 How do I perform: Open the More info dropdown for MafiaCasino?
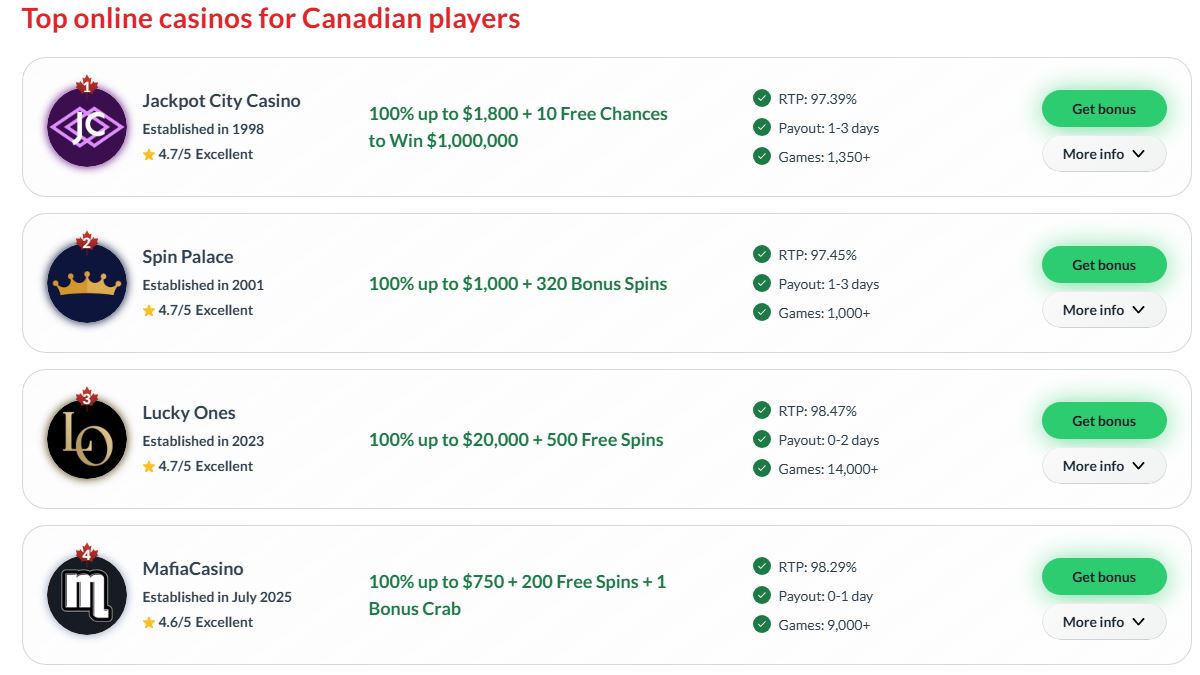coord(1104,622)
